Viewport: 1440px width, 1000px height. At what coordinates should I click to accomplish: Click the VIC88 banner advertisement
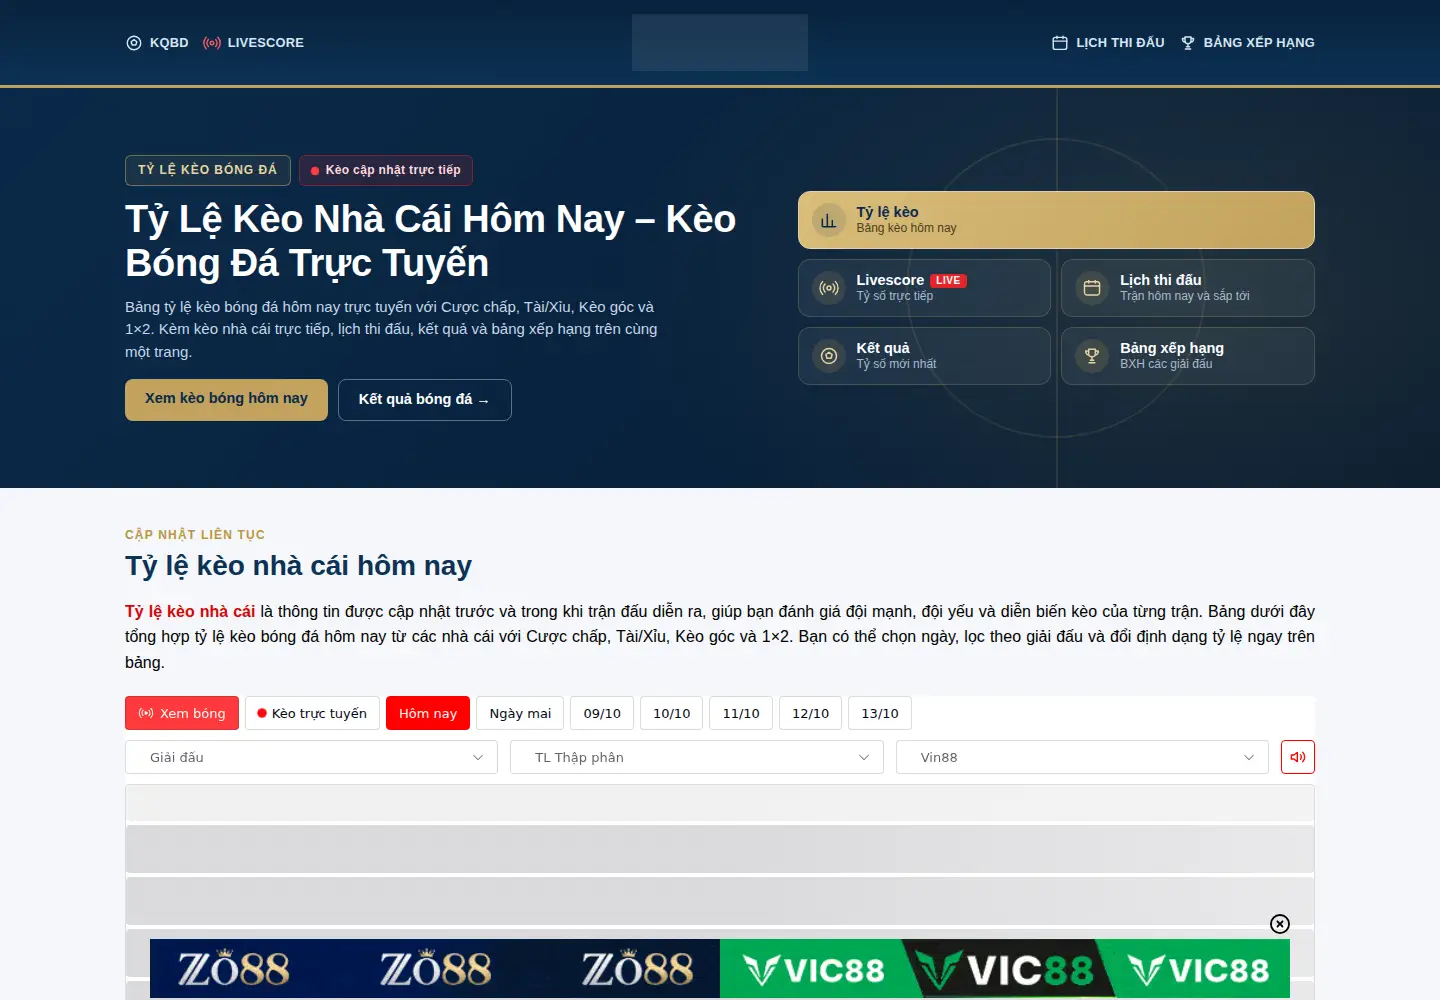(x=1005, y=968)
